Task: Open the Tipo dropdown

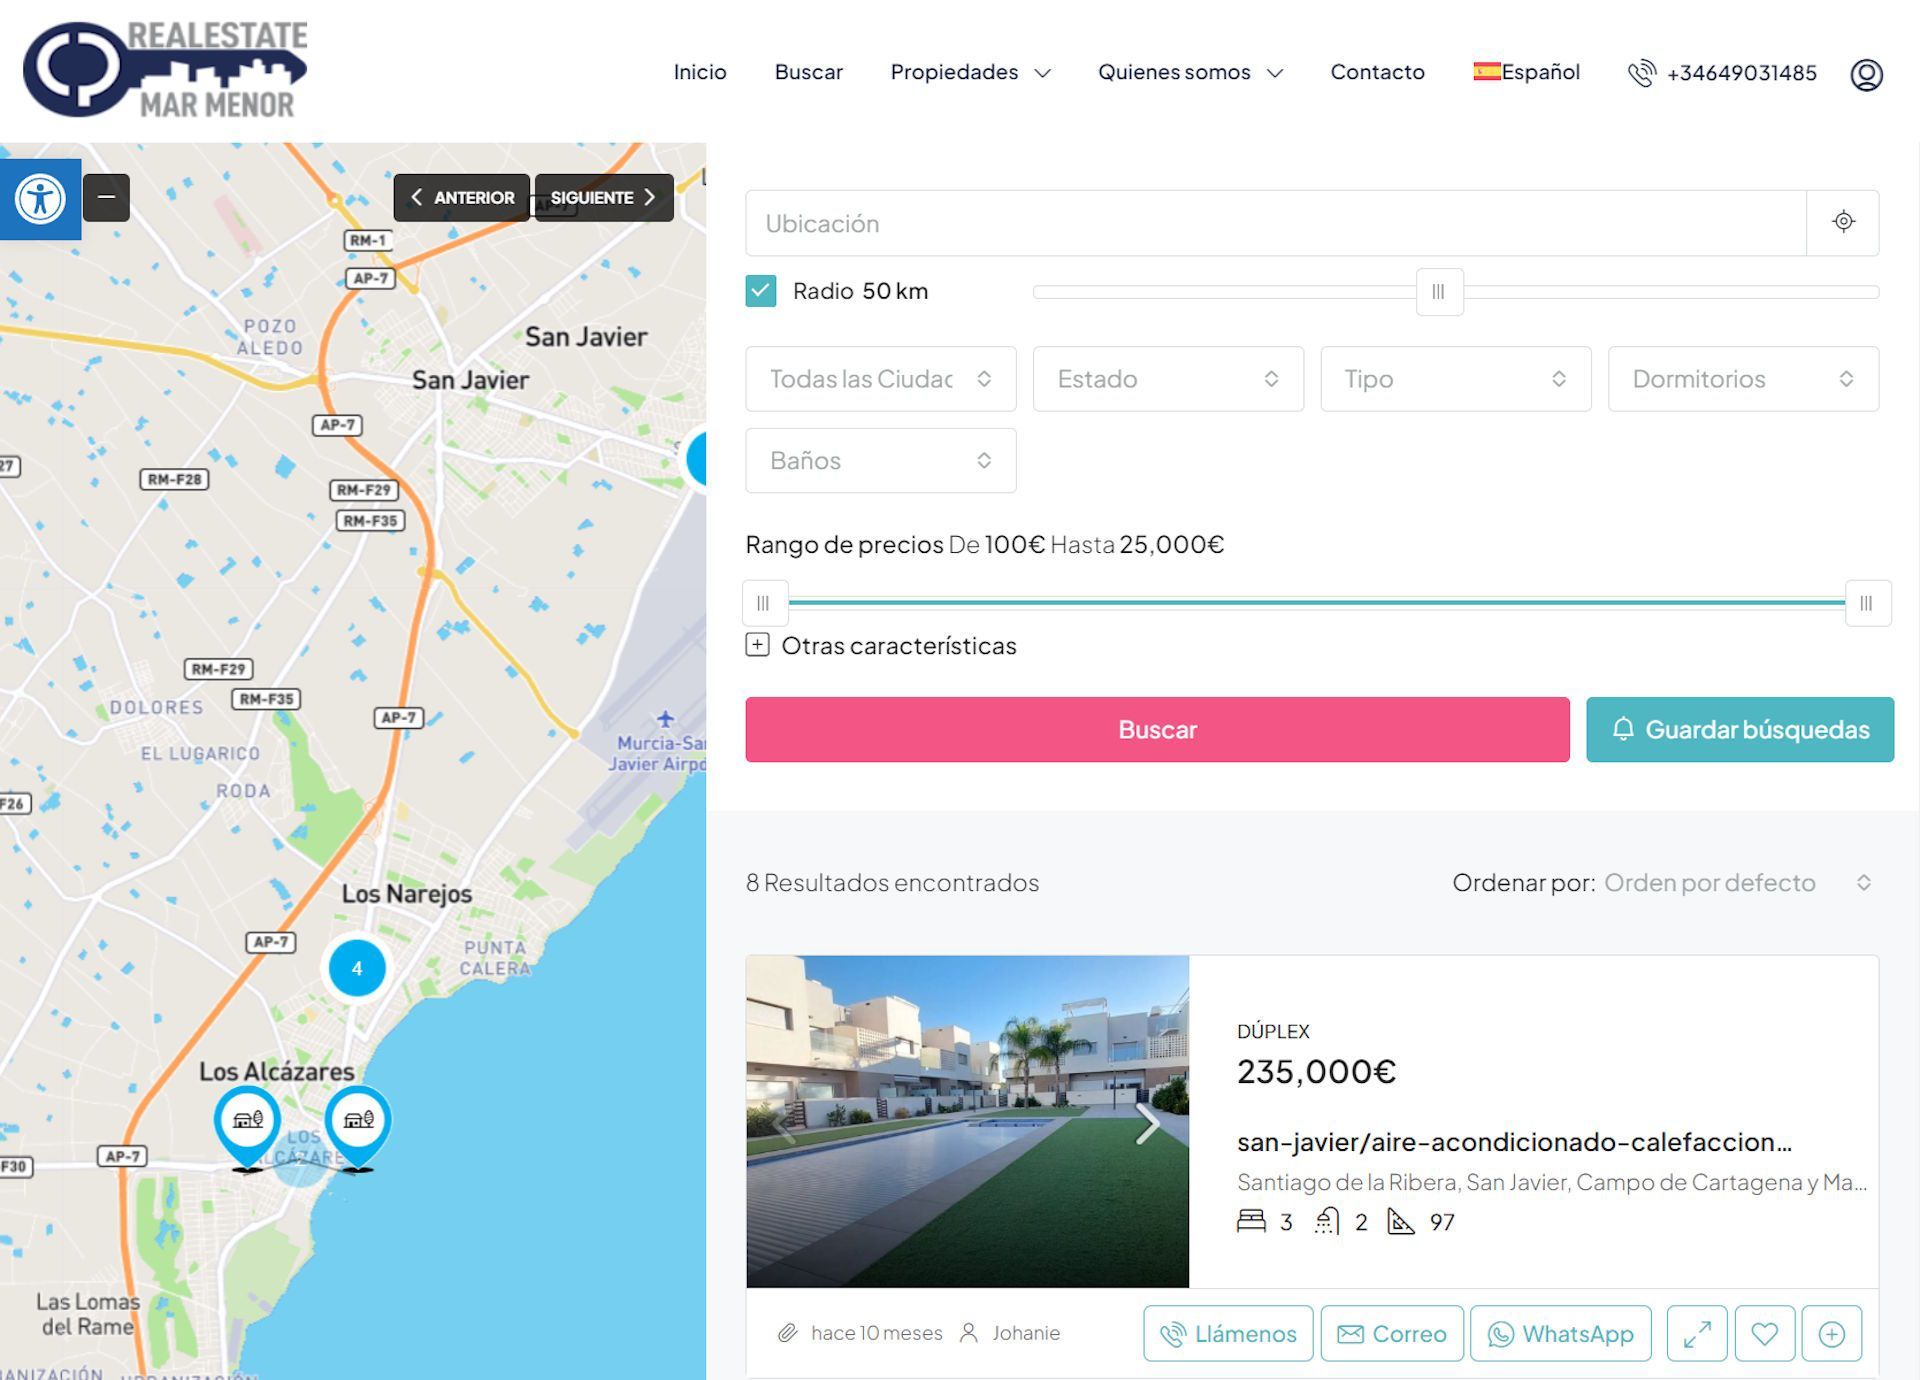Action: pos(1456,379)
